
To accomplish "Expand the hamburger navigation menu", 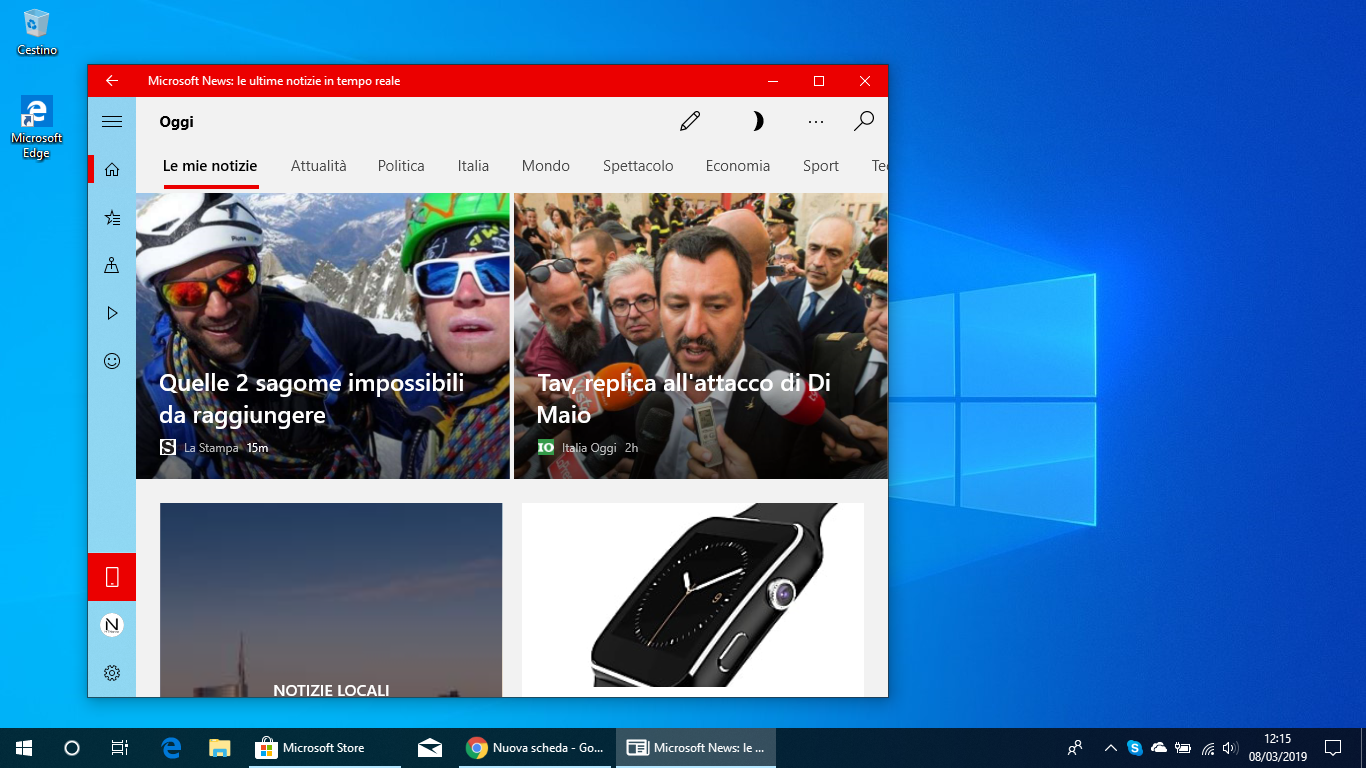I will (x=111, y=121).
